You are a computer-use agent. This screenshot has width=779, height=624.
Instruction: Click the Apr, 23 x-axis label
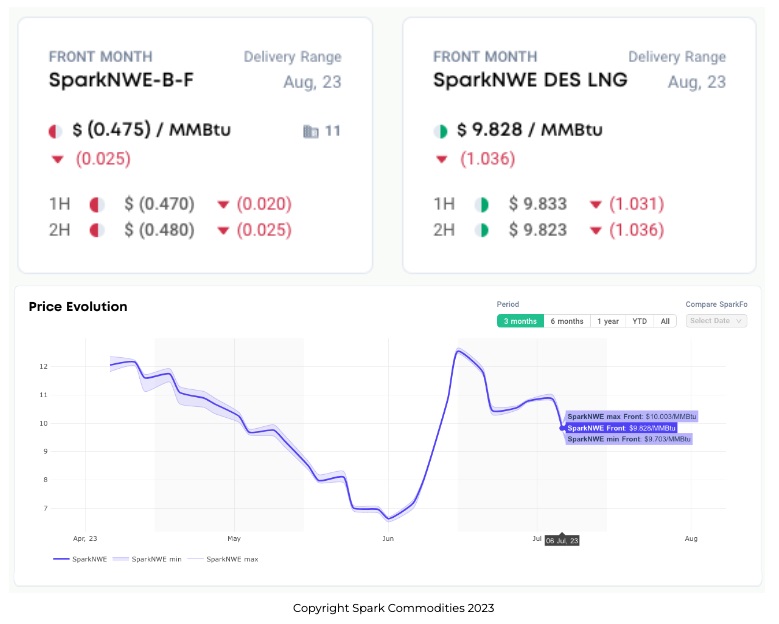pos(85,539)
